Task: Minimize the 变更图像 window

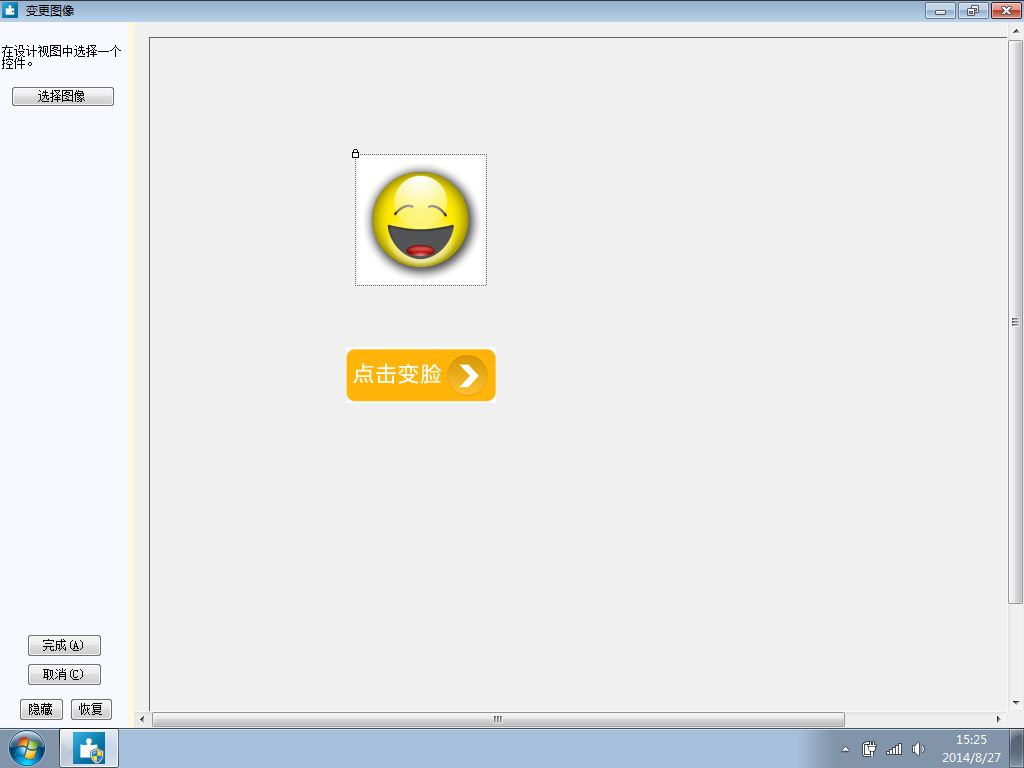Action: (940, 10)
